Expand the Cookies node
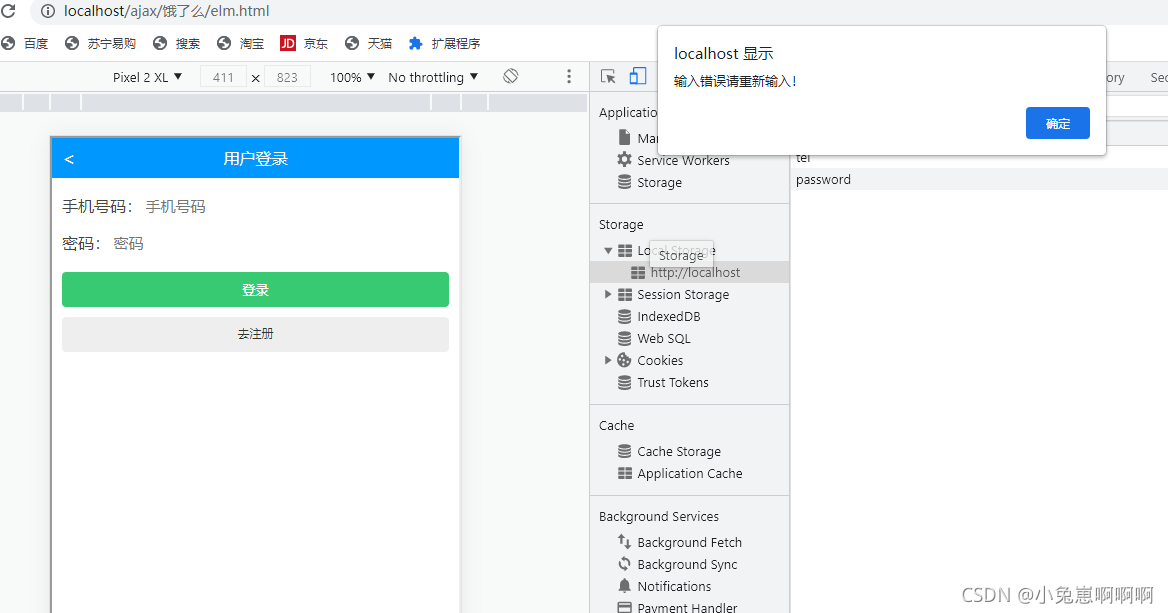This screenshot has height=613, width=1168. [x=608, y=361]
